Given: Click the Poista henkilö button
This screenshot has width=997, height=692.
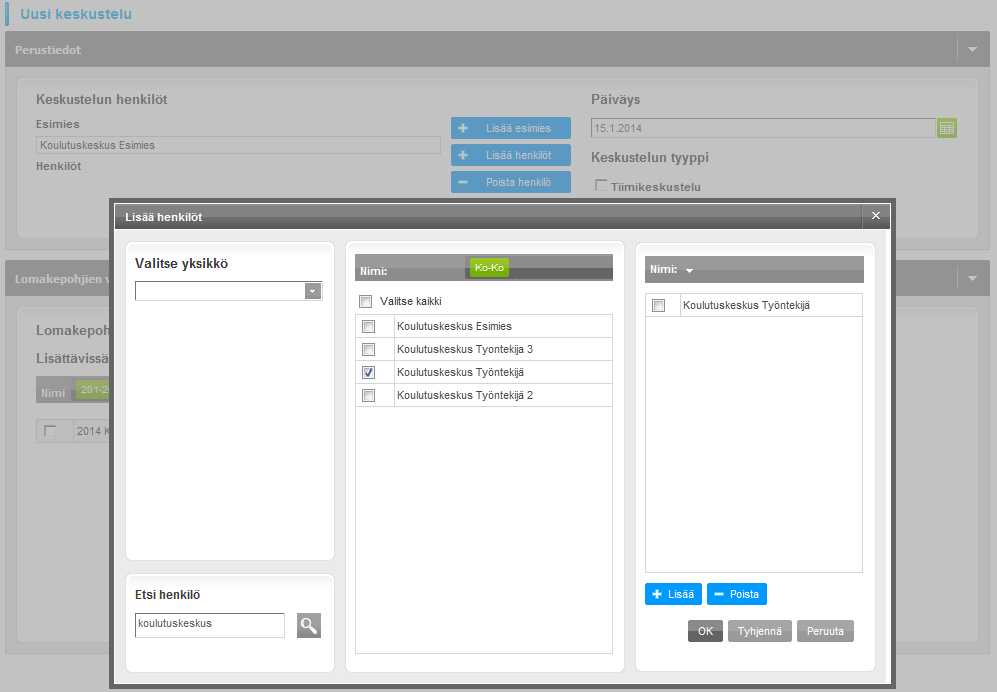Looking at the screenshot, I should [511, 182].
